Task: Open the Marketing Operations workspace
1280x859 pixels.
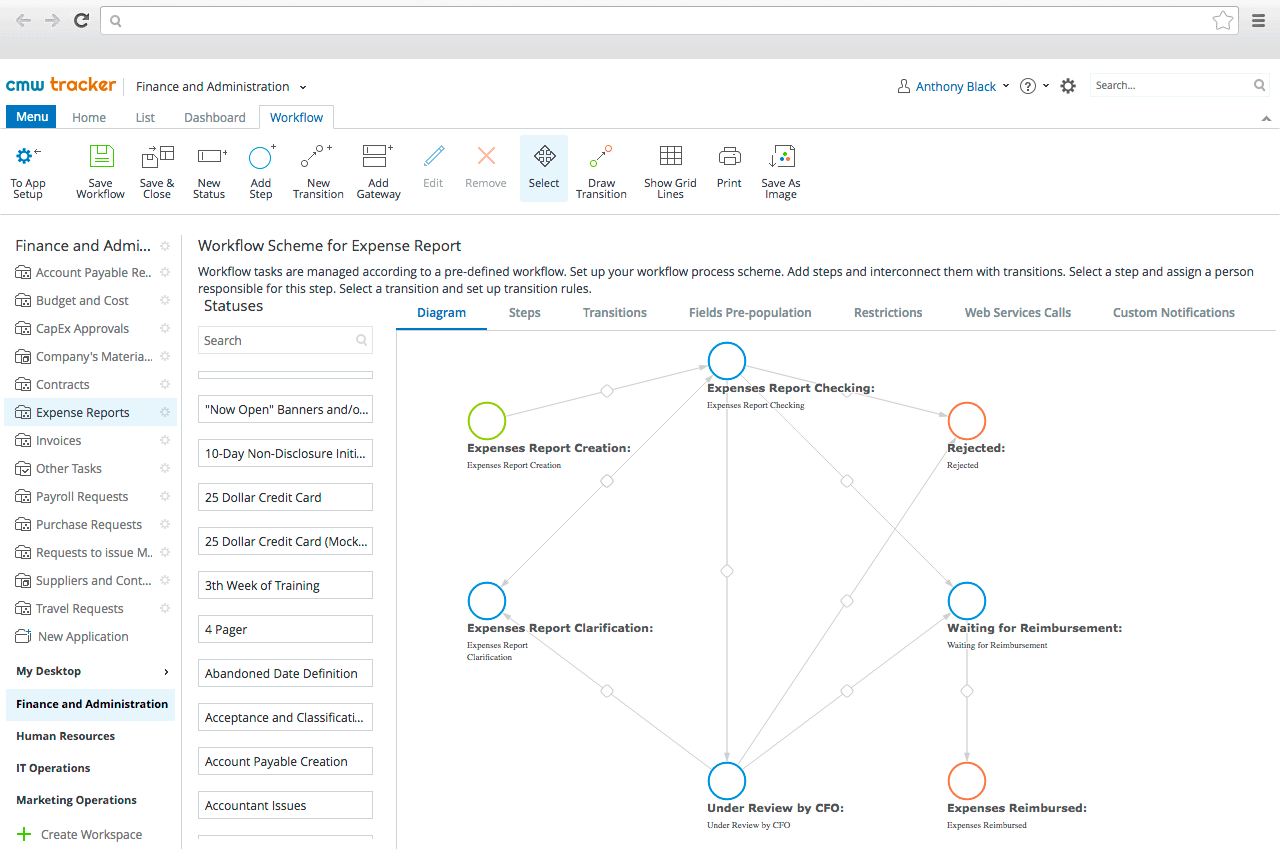Action: (x=76, y=800)
